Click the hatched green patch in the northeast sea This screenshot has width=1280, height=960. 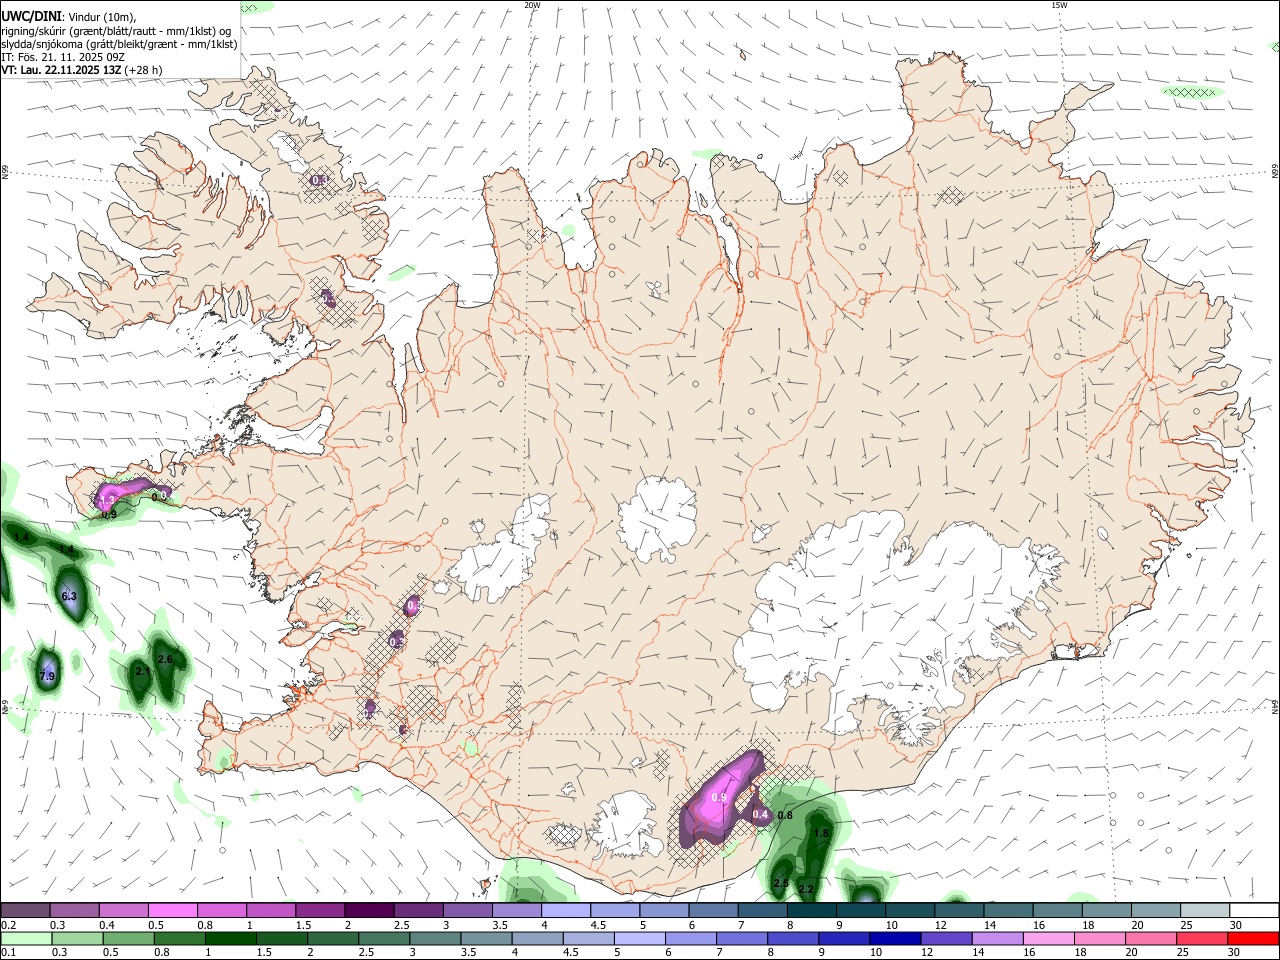point(1193,92)
